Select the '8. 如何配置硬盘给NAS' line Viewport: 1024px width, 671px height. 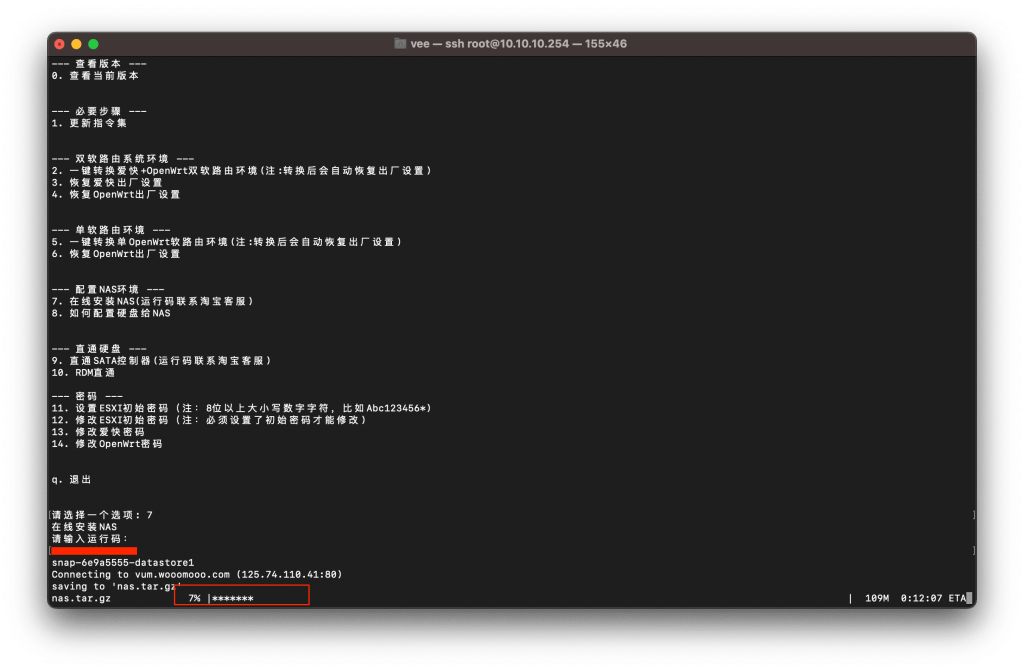coord(111,313)
